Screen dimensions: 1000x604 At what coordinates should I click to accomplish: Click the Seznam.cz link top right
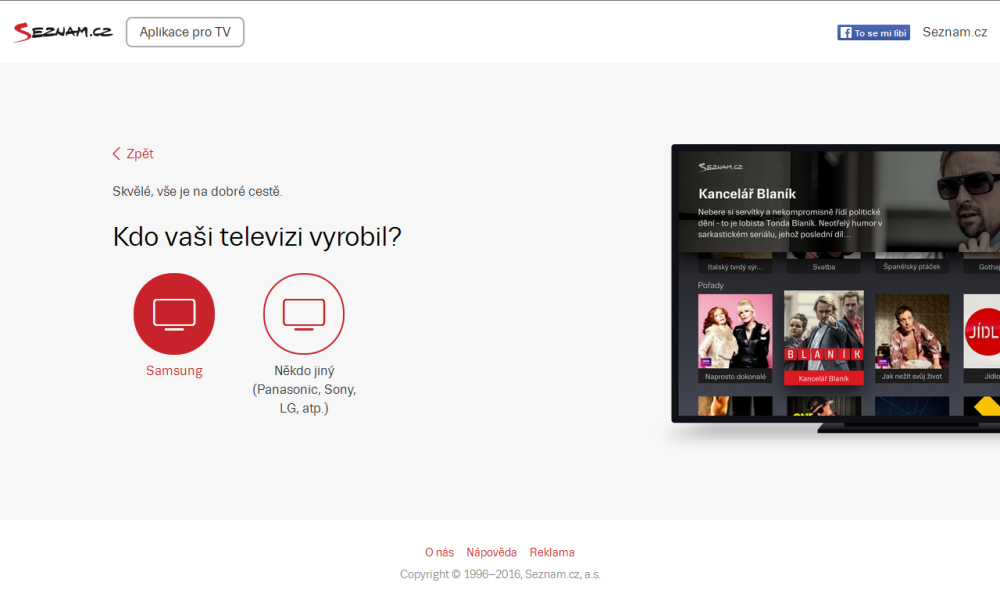pyautogui.click(x=955, y=31)
